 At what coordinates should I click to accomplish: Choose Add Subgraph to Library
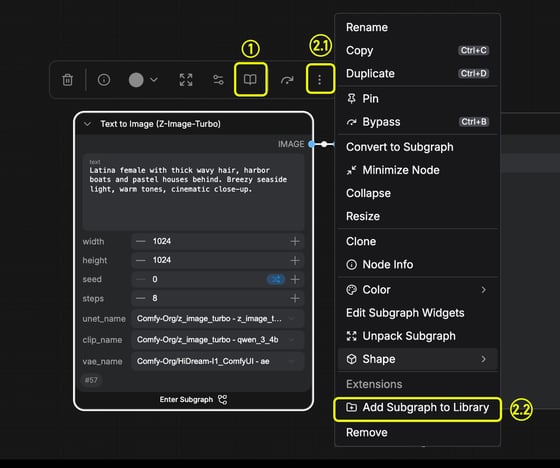coord(417,408)
